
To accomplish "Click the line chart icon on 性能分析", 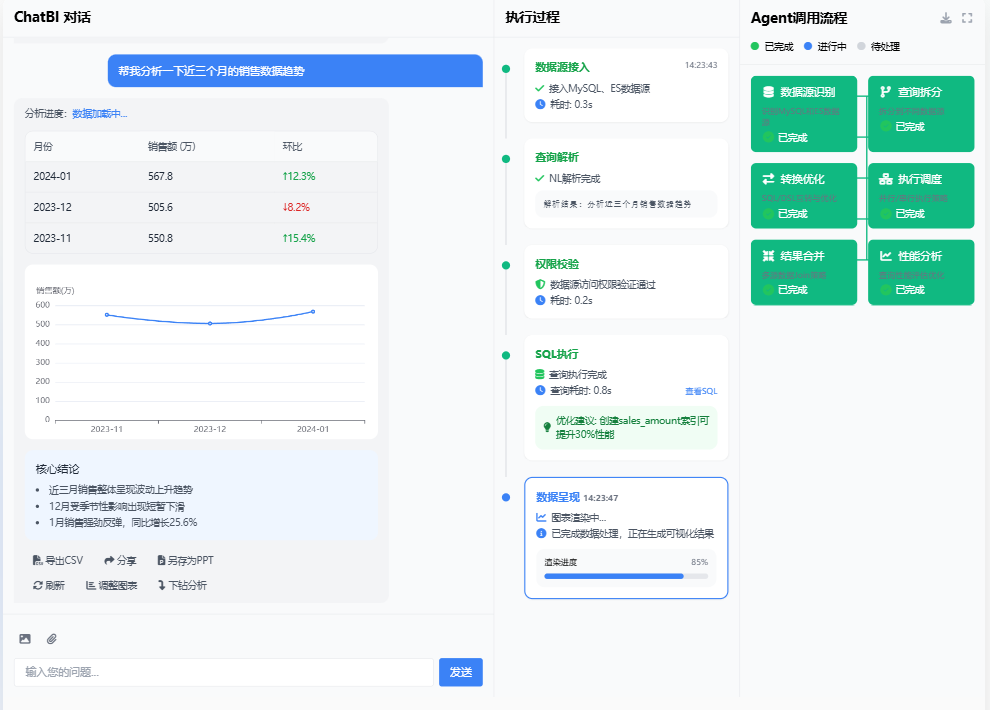I will (x=885, y=256).
